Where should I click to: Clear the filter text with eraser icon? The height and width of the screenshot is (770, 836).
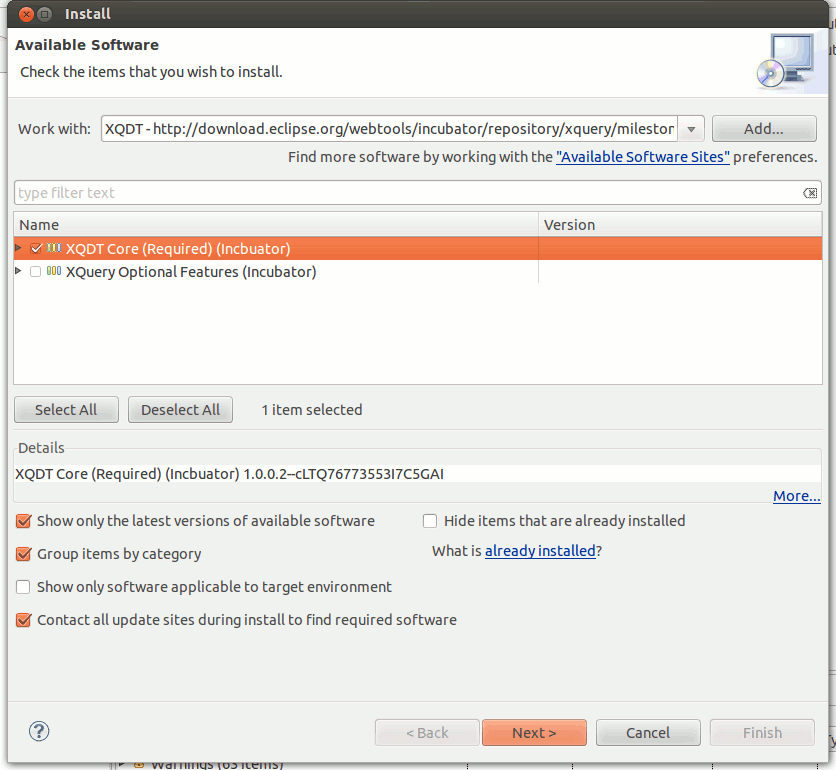coord(810,193)
